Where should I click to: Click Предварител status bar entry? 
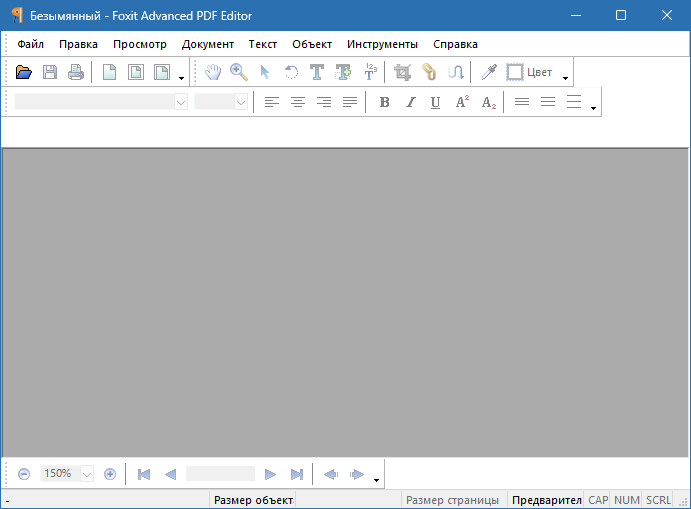click(x=546, y=500)
